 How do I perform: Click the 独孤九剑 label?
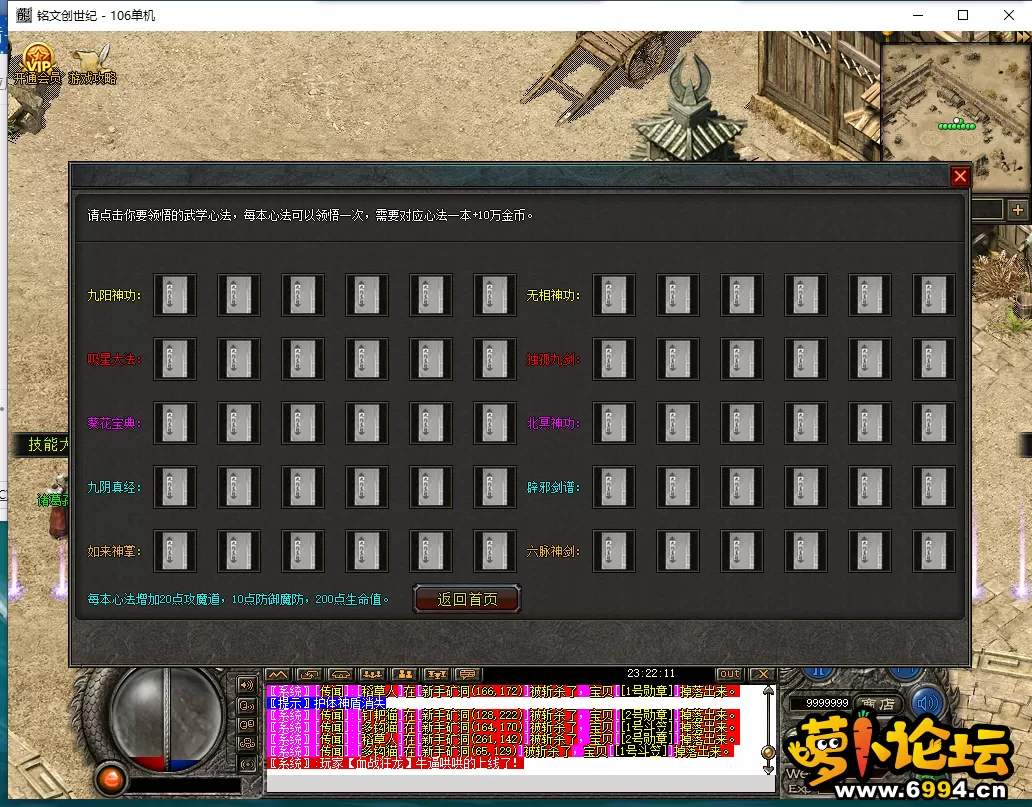coord(553,359)
